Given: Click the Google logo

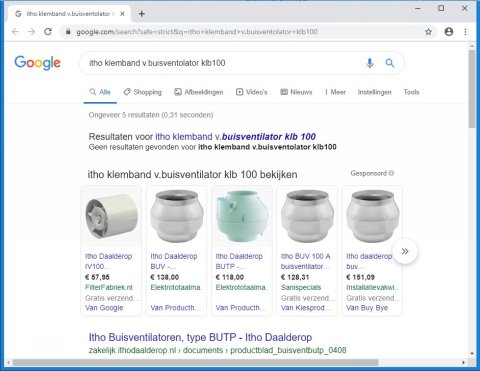Looking at the screenshot, I should click(x=37, y=63).
